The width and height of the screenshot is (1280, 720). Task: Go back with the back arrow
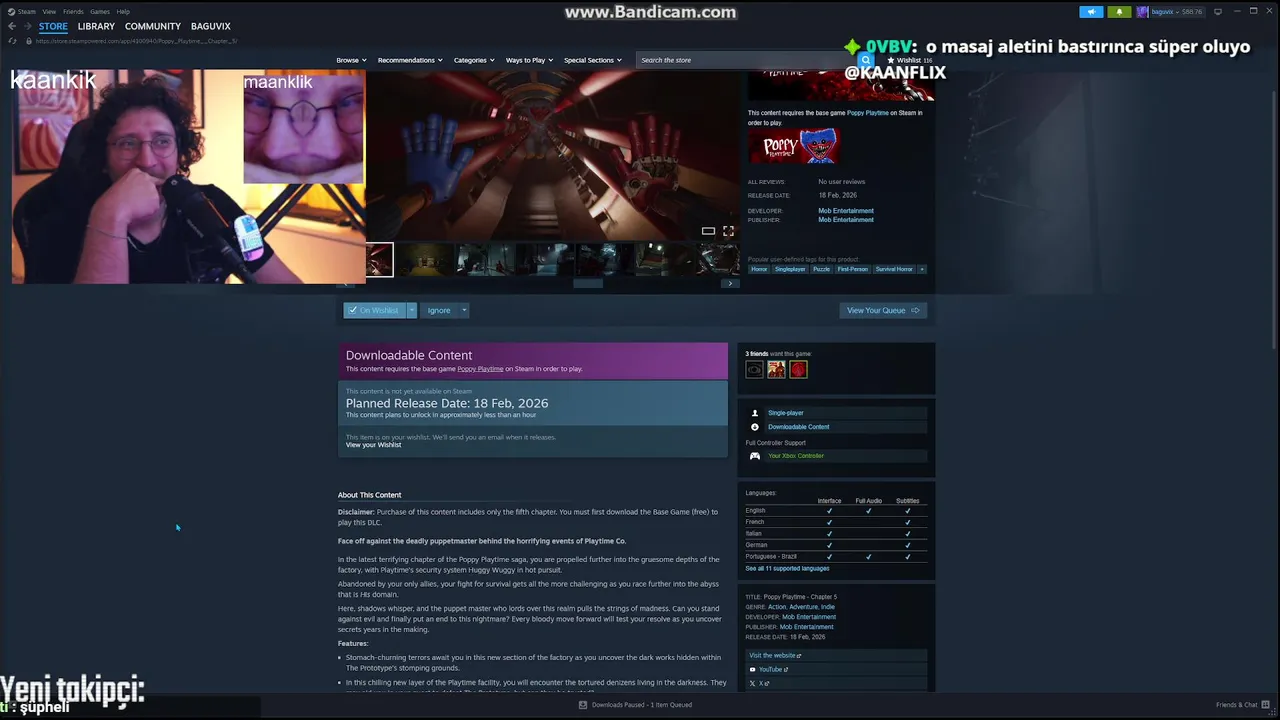point(12,26)
